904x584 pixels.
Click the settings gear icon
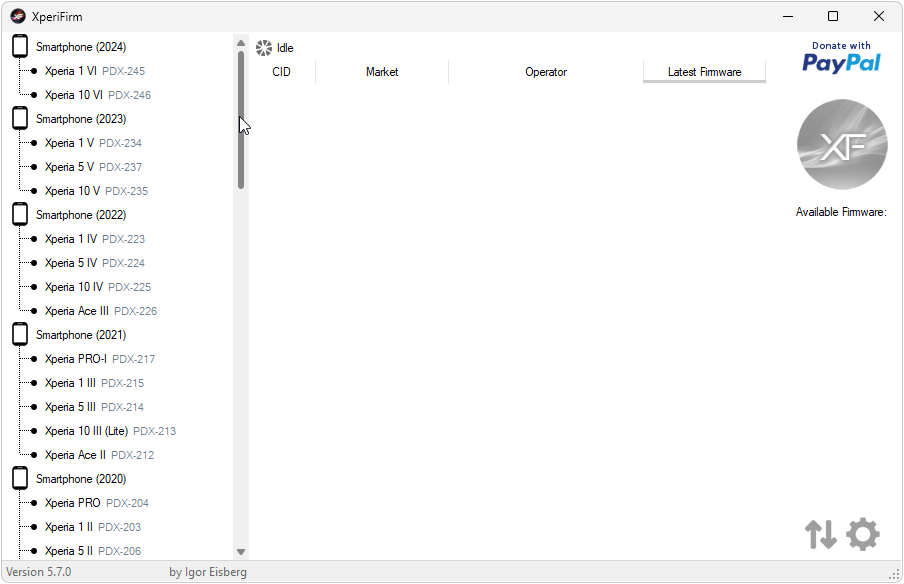coord(863,534)
